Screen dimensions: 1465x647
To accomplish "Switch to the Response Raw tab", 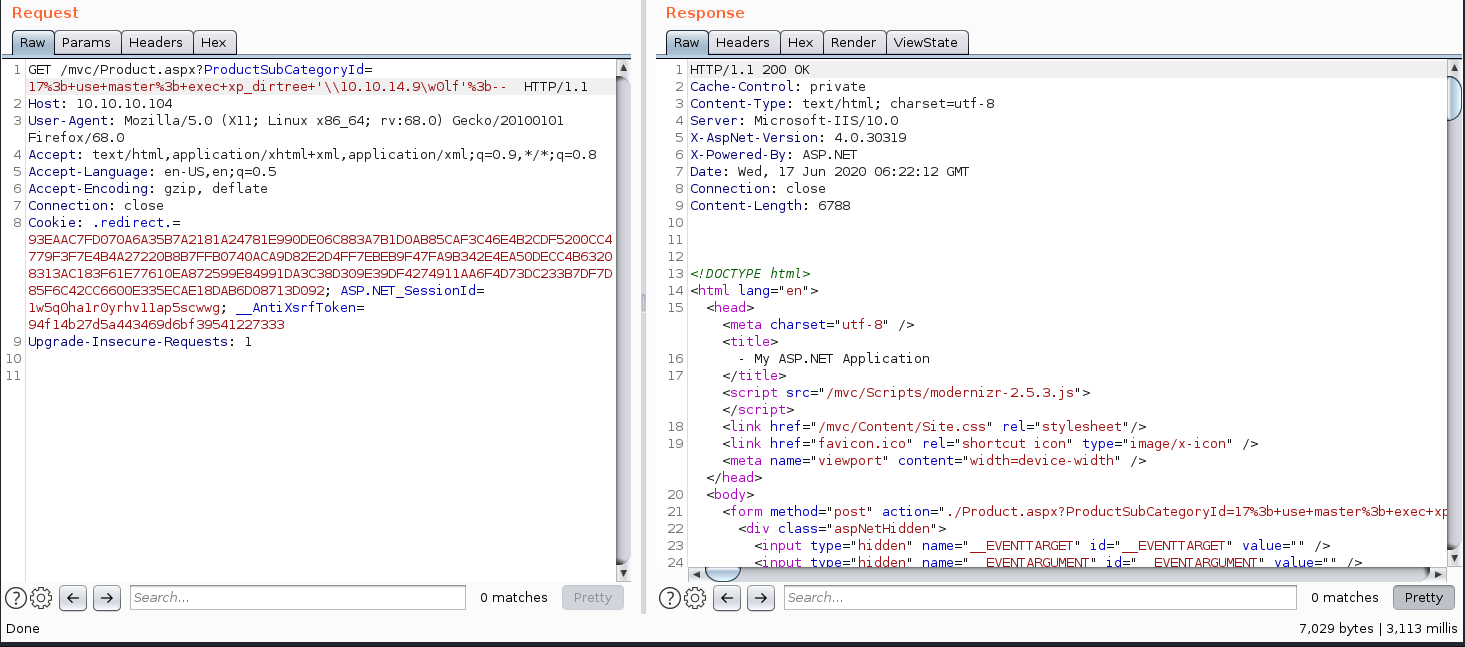I will point(686,42).
